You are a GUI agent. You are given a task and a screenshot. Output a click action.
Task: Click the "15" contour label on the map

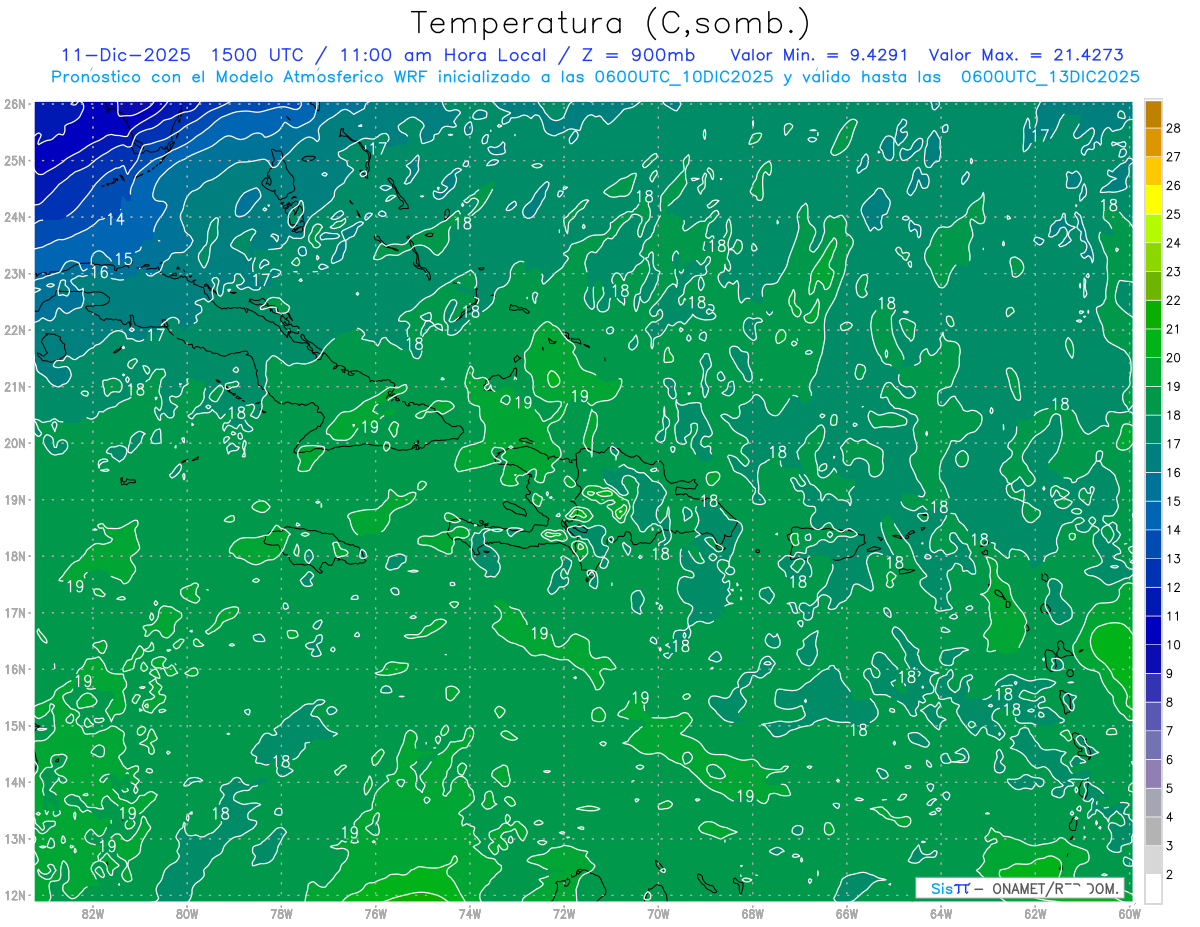(x=124, y=260)
